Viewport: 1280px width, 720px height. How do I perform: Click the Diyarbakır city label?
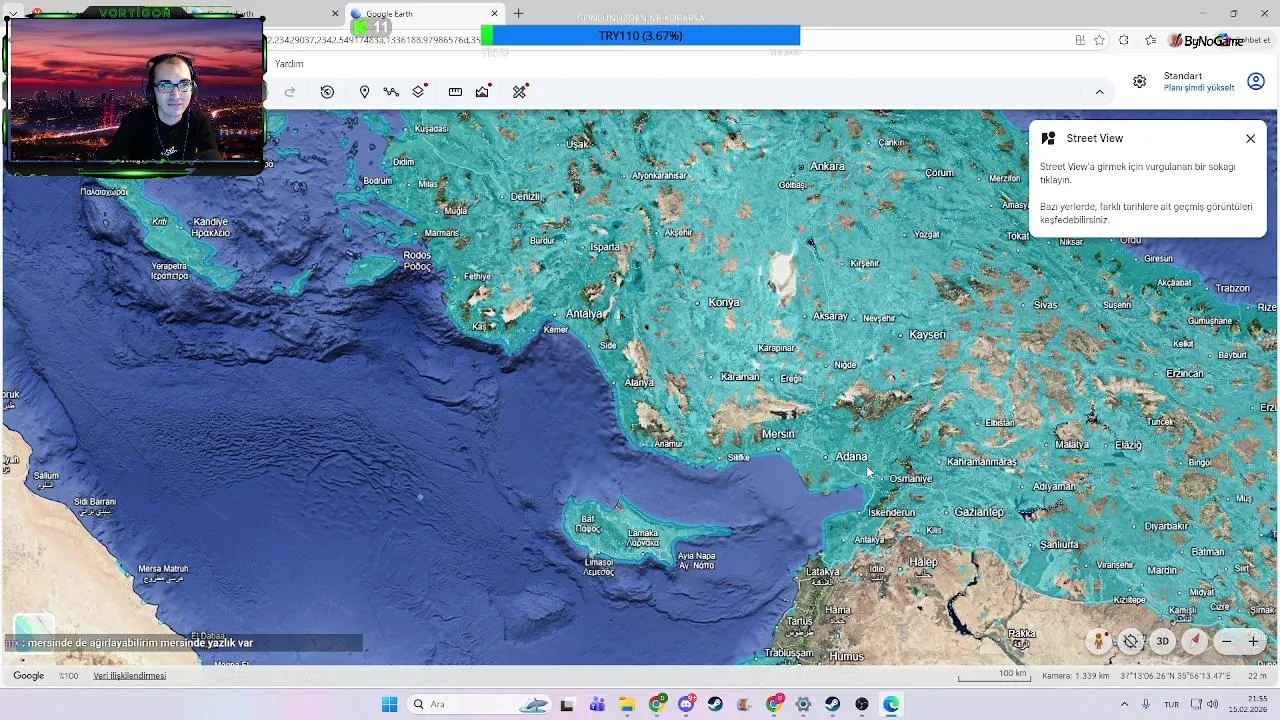coord(1167,526)
